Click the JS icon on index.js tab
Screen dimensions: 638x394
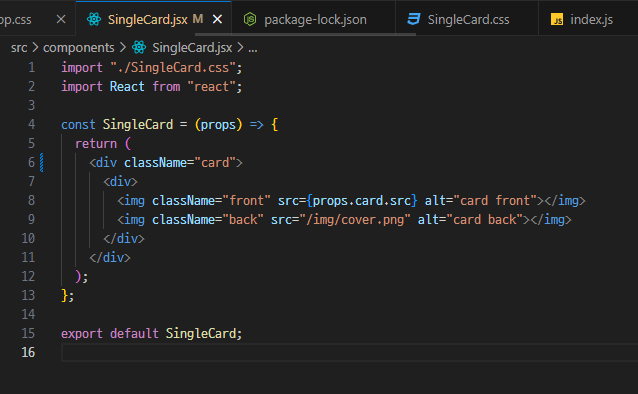click(x=557, y=19)
